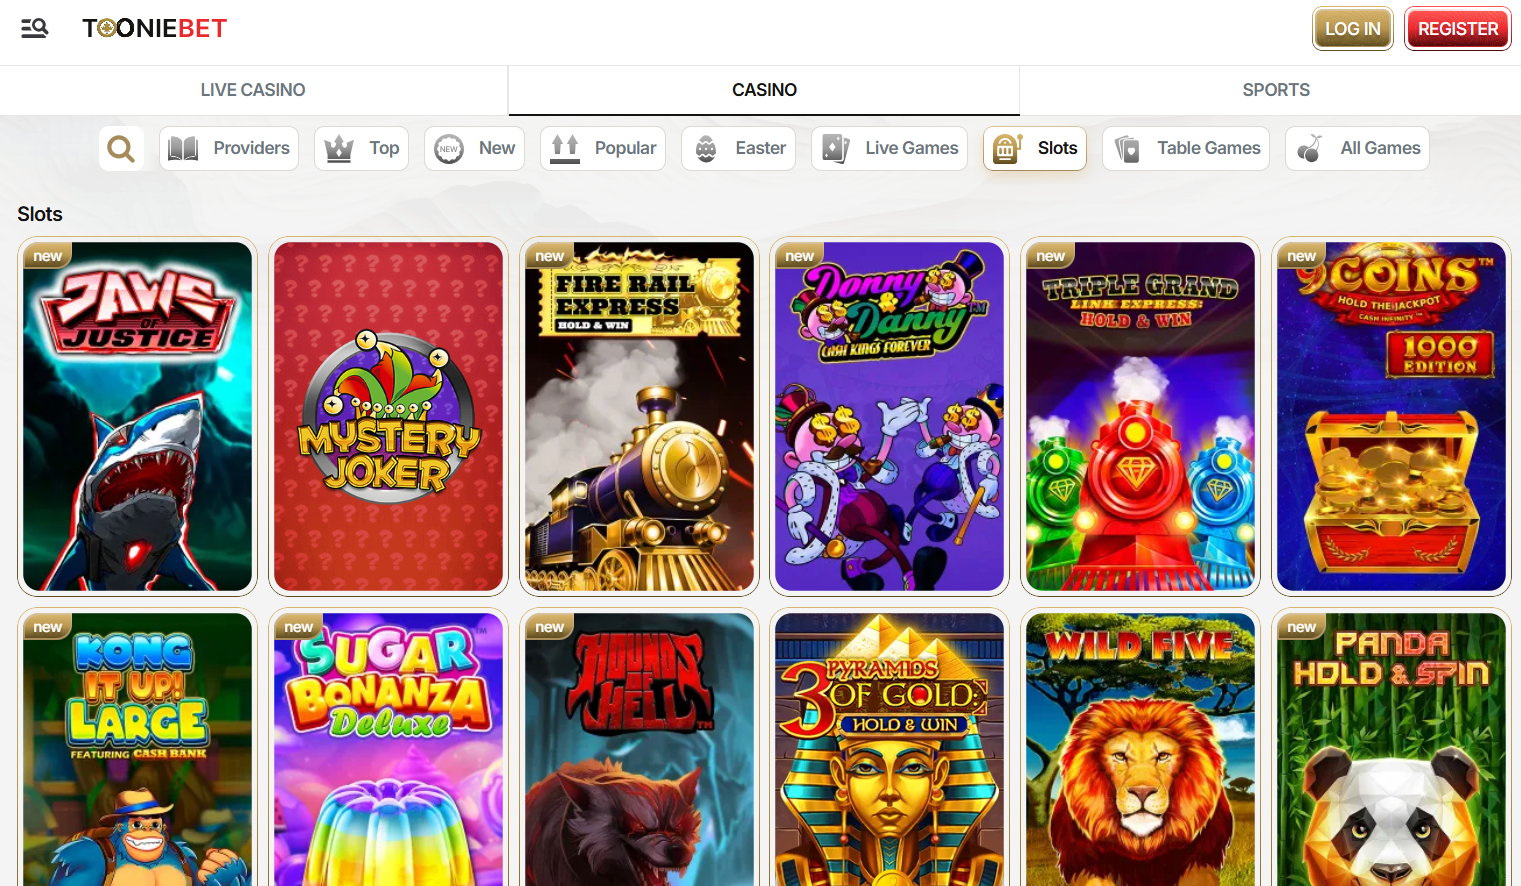Viewport: 1521px width, 886px height.
Task: Click the Easter egg filter icon
Action: click(707, 148)
